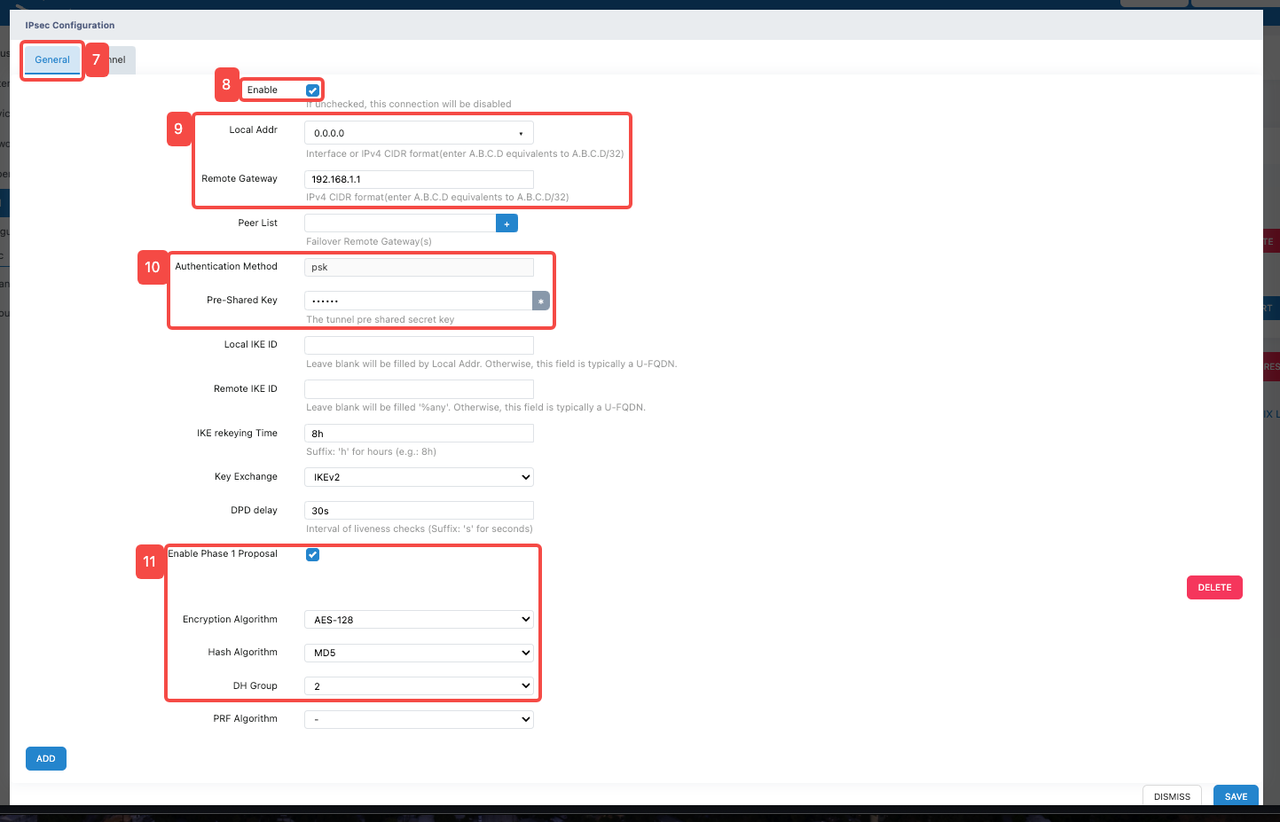1280x822 pixels.
Task: Choose a Hash Algorithm from dropdown
Action: (x=418, y=653)
